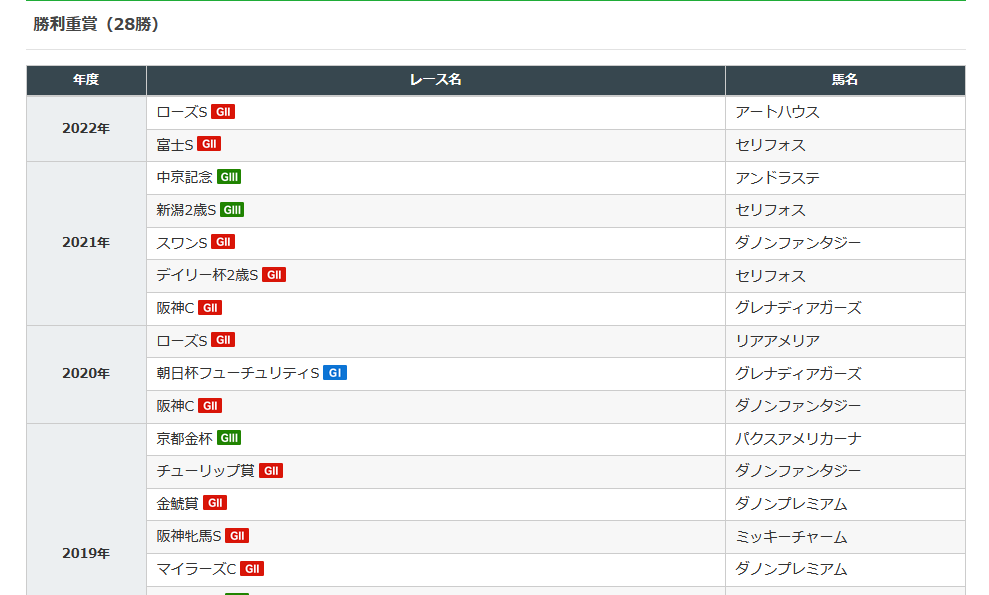Screen dimensions: 989x595
Task: Click the green GIII badge beside 京都金杯
Action: click(x=229, y=437)
